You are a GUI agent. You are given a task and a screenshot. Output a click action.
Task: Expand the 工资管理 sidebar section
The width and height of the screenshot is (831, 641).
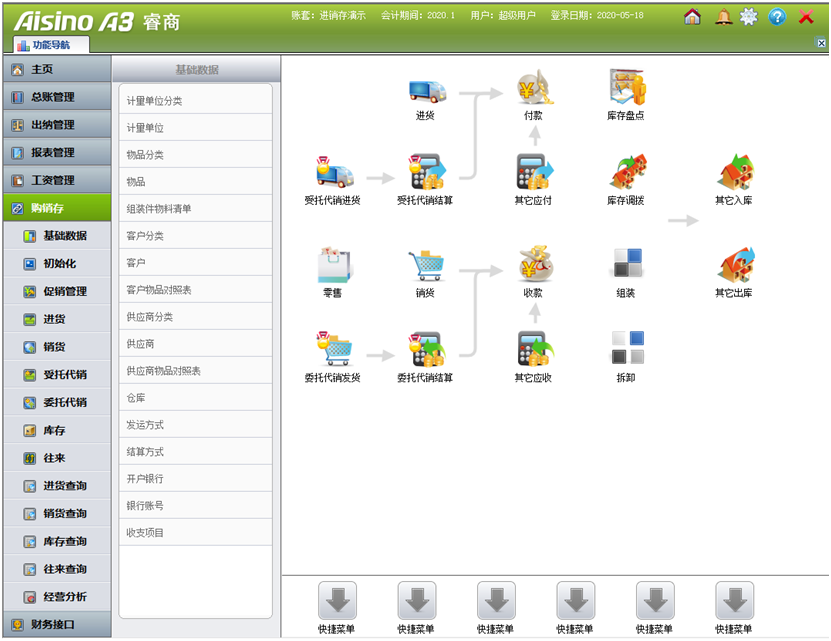(x=56, y=181)
